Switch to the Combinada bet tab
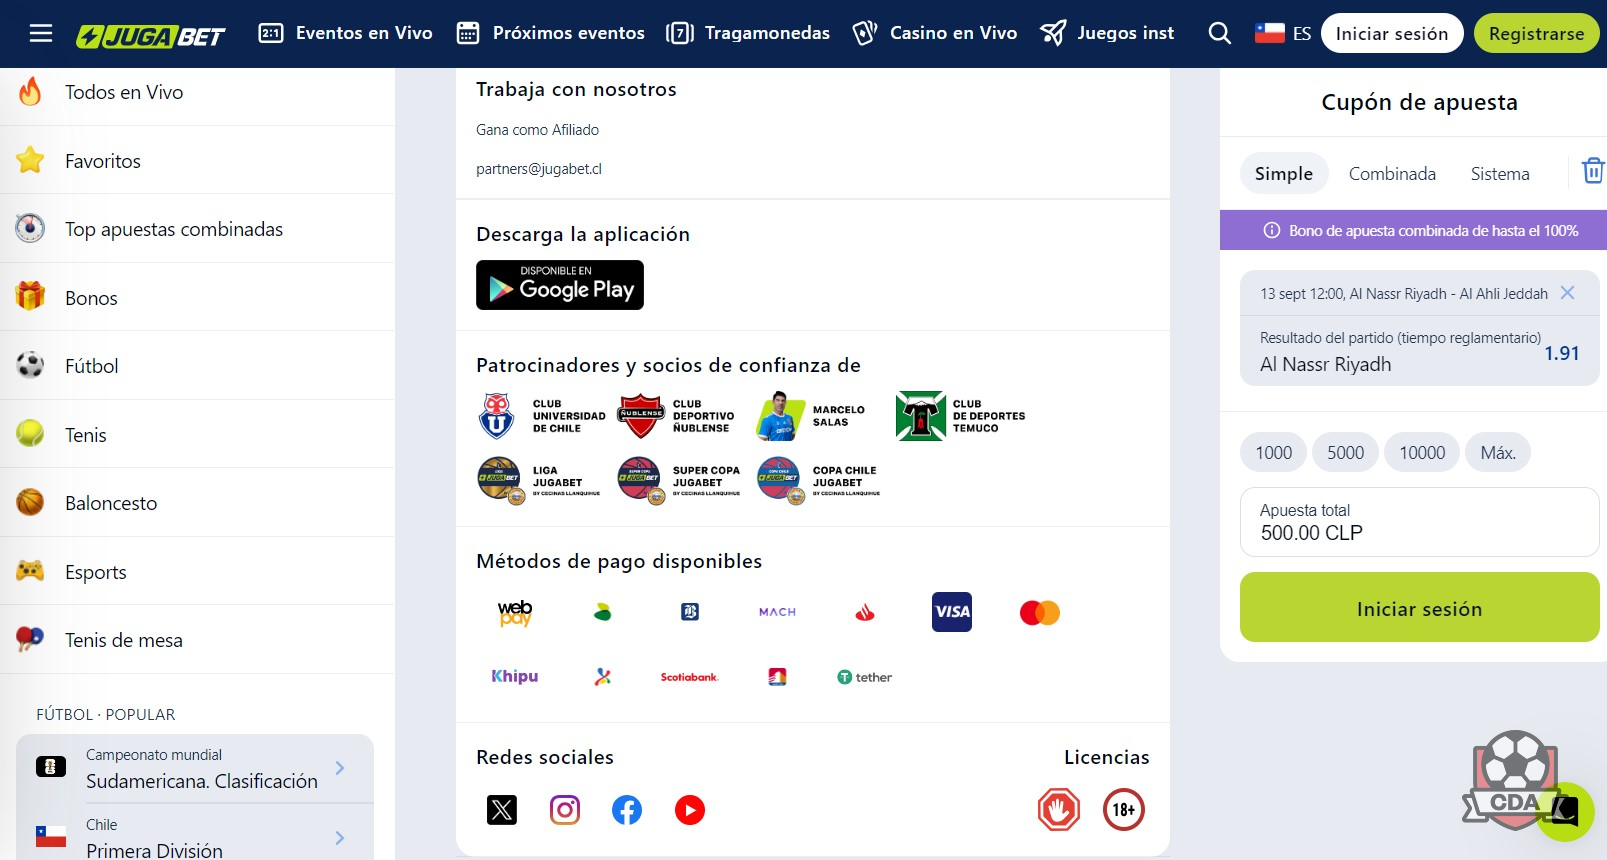 [1392, 174]
